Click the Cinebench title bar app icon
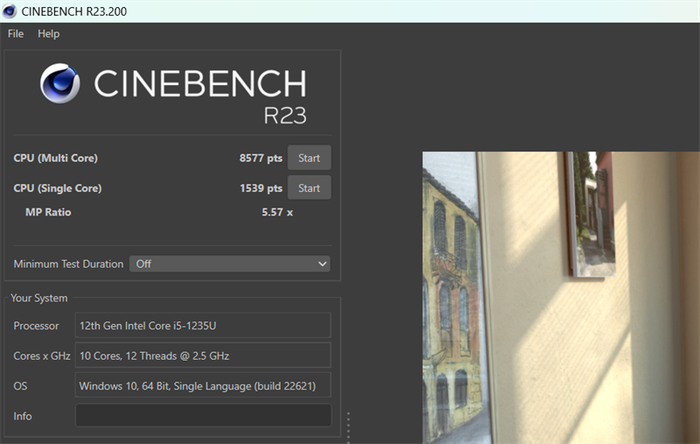700x444 pixels. [9, 11]
